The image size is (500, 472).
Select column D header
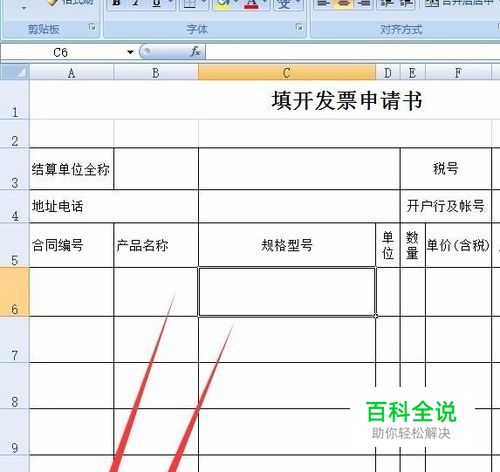click(388, 72)
